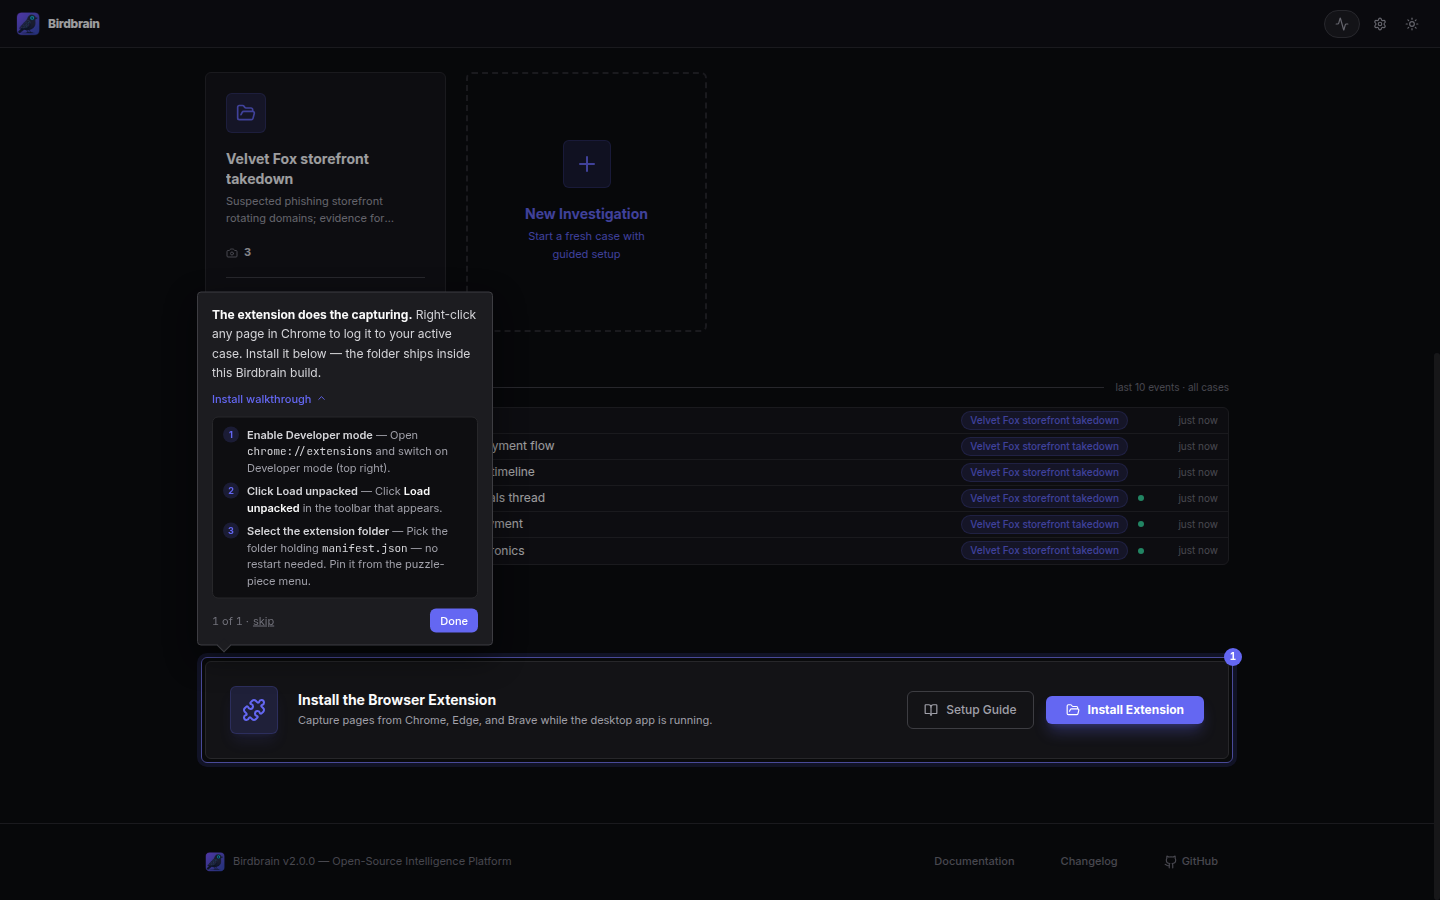Viewport: 1440px width, 900px height.
Task: Click 'last 10 events · all cases' label
Action: coord(1172,387)
